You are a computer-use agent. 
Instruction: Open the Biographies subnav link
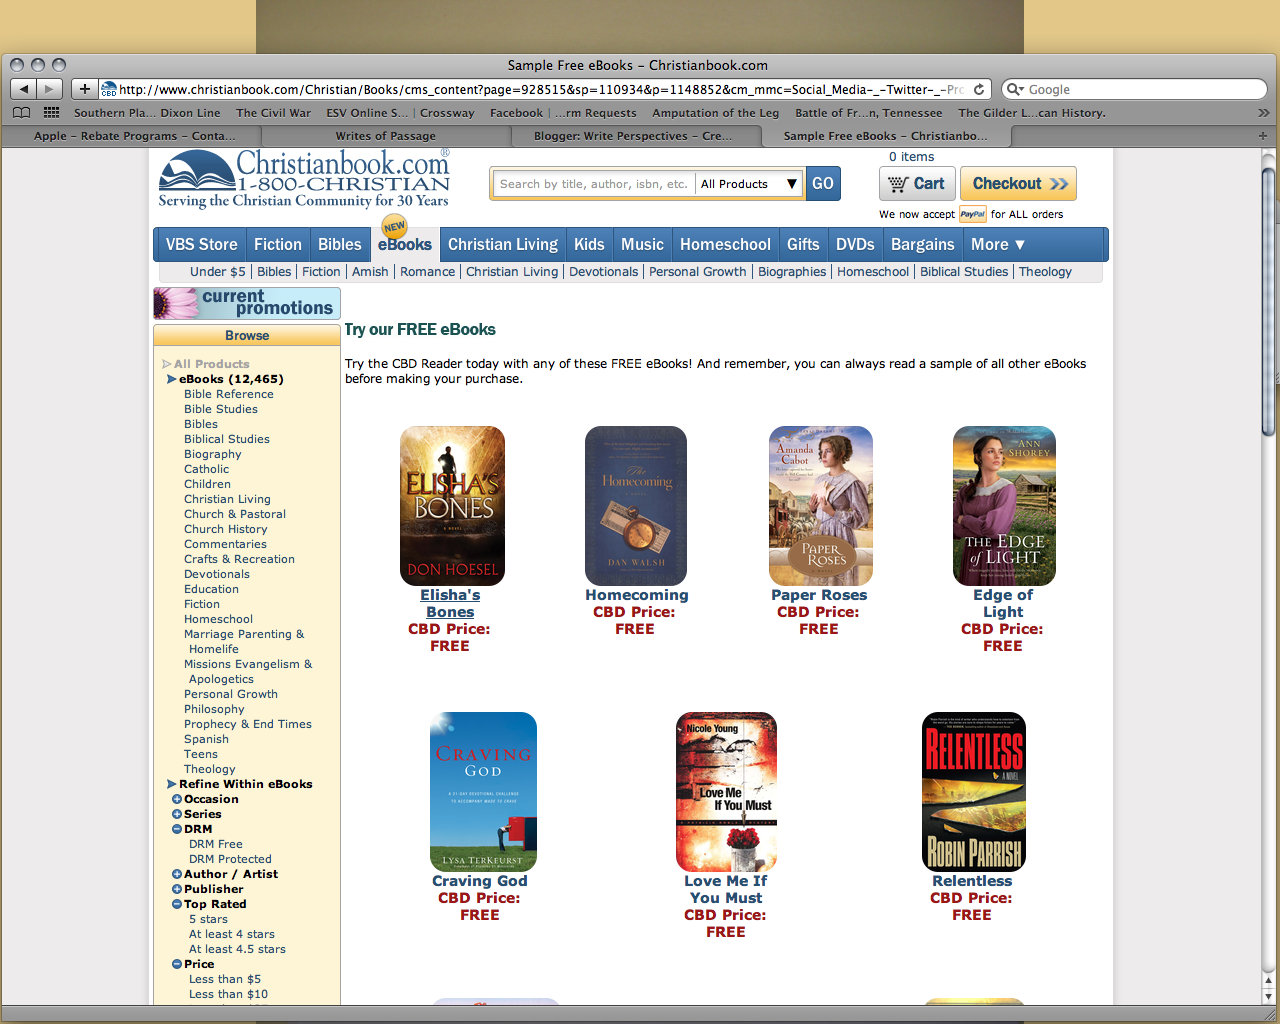click(792, 272)
